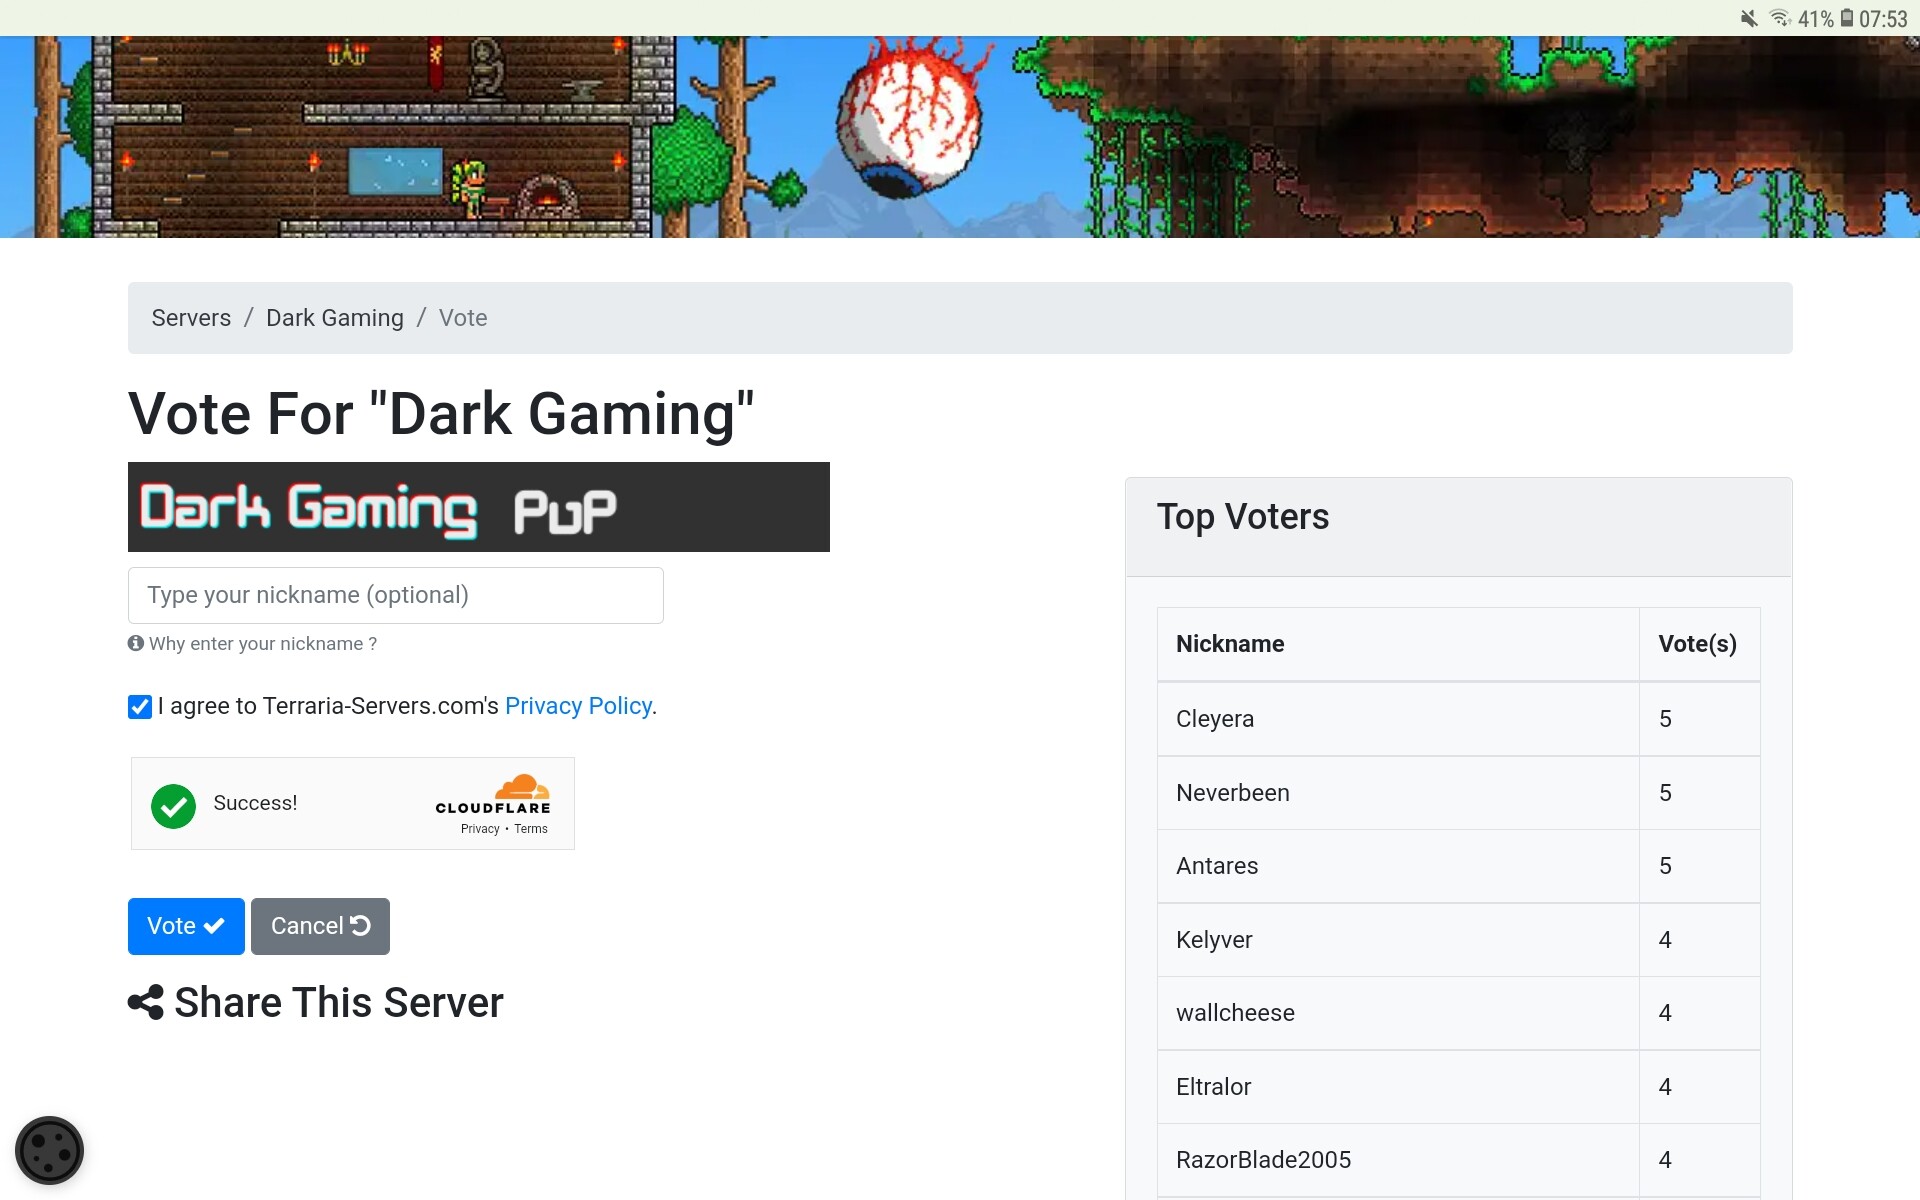Select the Vote breadcrumb item

(463, 318)
